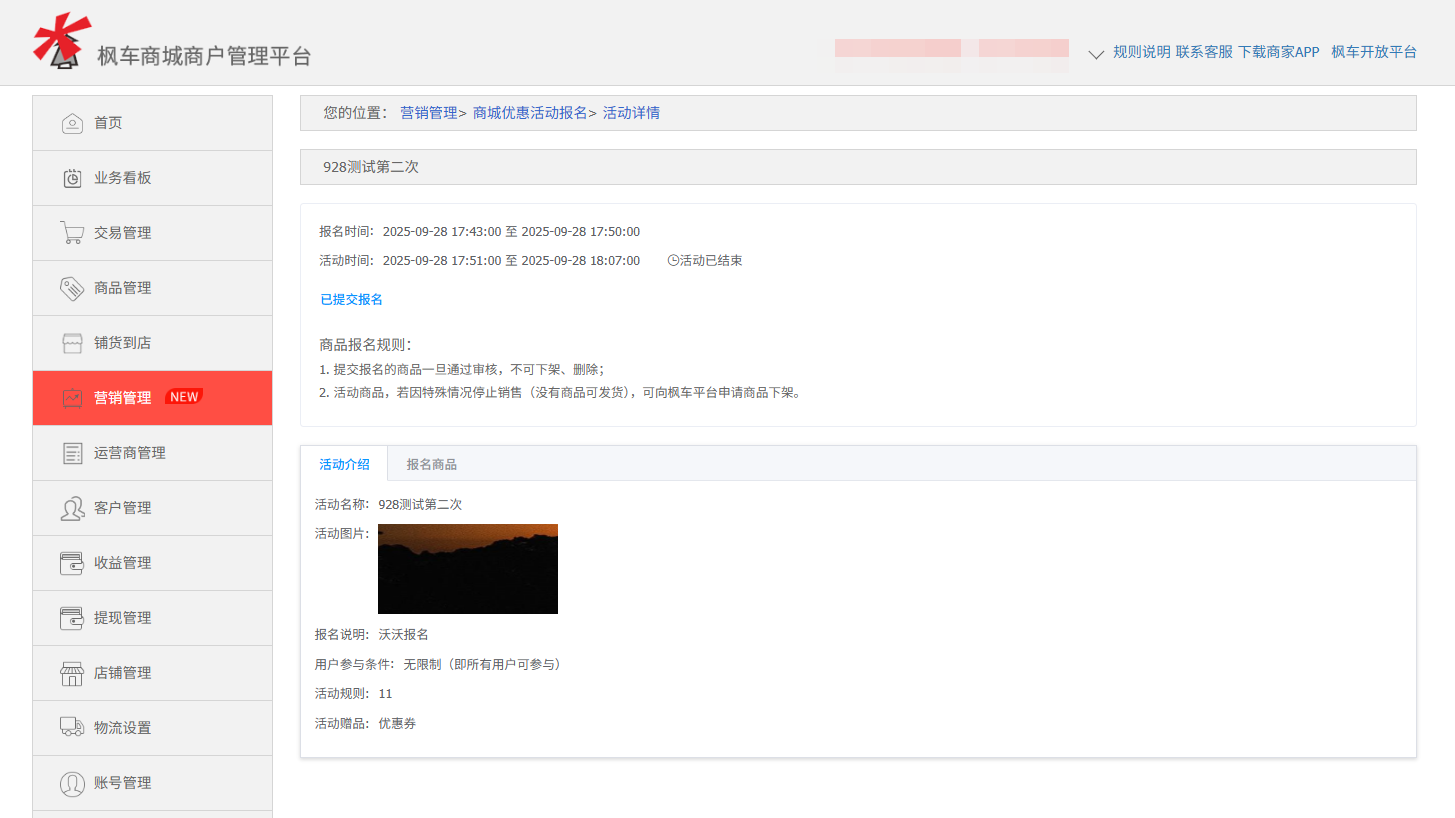
Task: Click the wallet icon for 收益管理
Action: click(x=72, y=562)
